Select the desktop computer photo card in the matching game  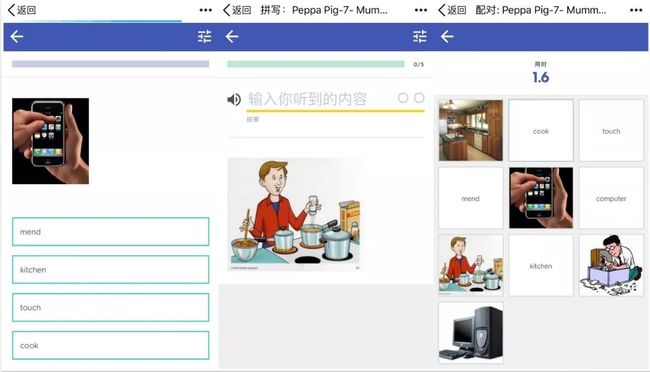pyautogui.click(x=471, y=333)
